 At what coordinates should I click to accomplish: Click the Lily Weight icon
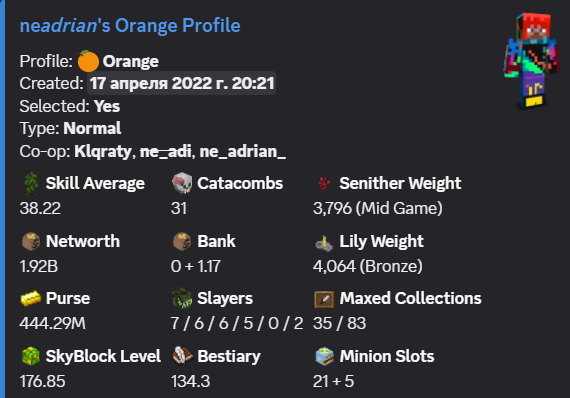(x=324, y=242)
